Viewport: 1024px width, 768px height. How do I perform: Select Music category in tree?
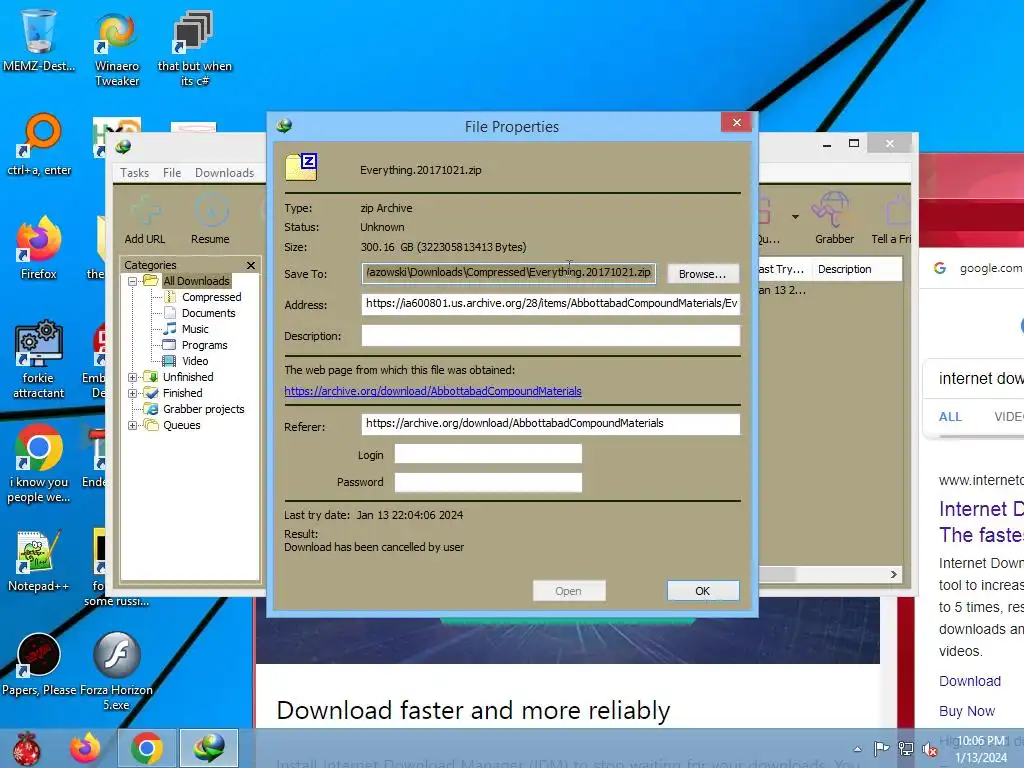coord(195,329)
